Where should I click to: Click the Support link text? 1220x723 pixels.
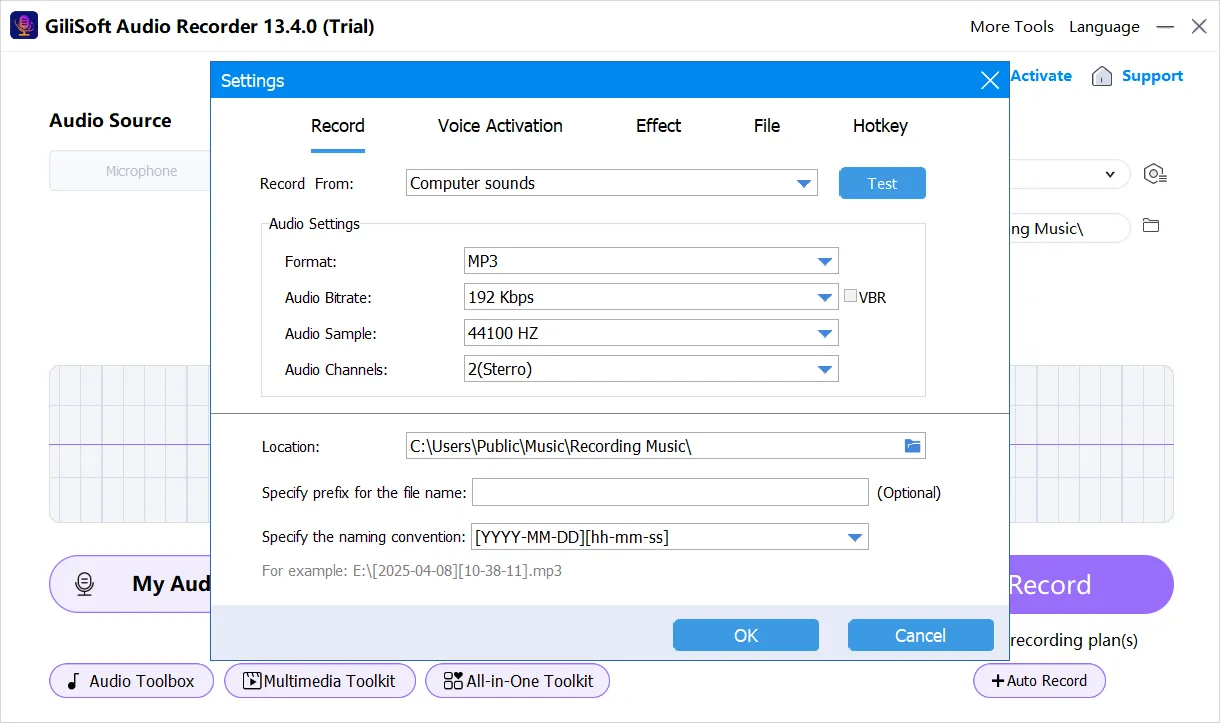pyautogui.click(x=1152, y=76)
